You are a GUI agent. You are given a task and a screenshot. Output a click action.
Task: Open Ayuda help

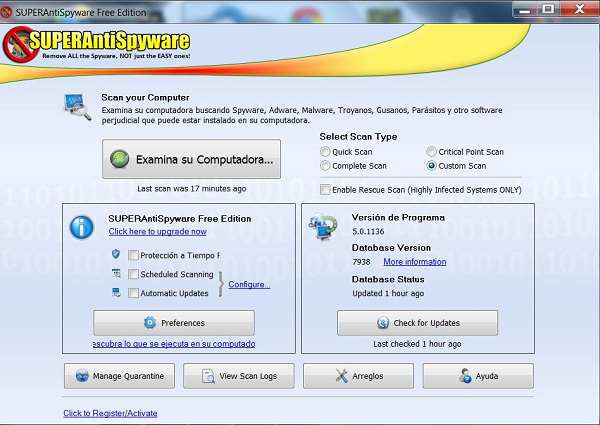point(478,376)
